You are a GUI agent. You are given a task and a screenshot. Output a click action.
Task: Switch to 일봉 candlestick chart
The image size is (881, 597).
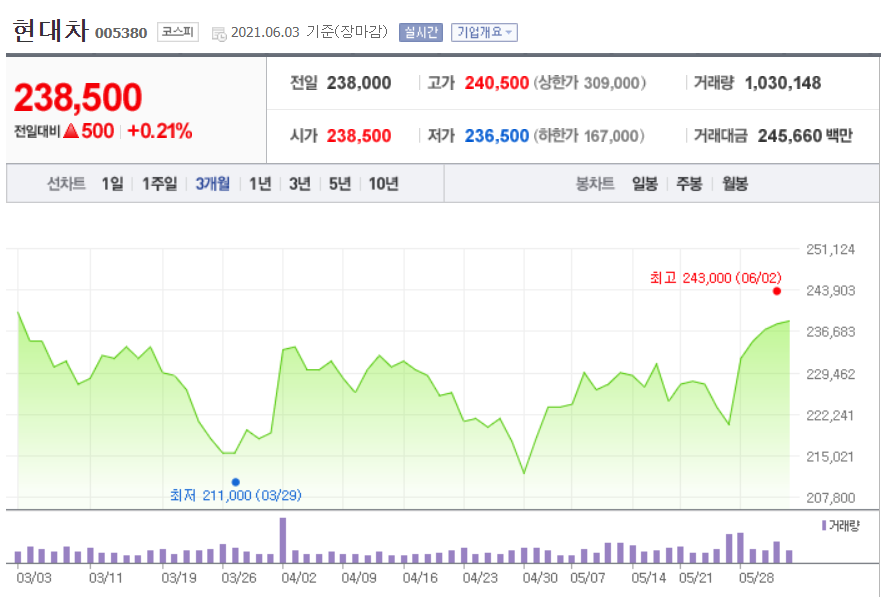tap(644, 184)
